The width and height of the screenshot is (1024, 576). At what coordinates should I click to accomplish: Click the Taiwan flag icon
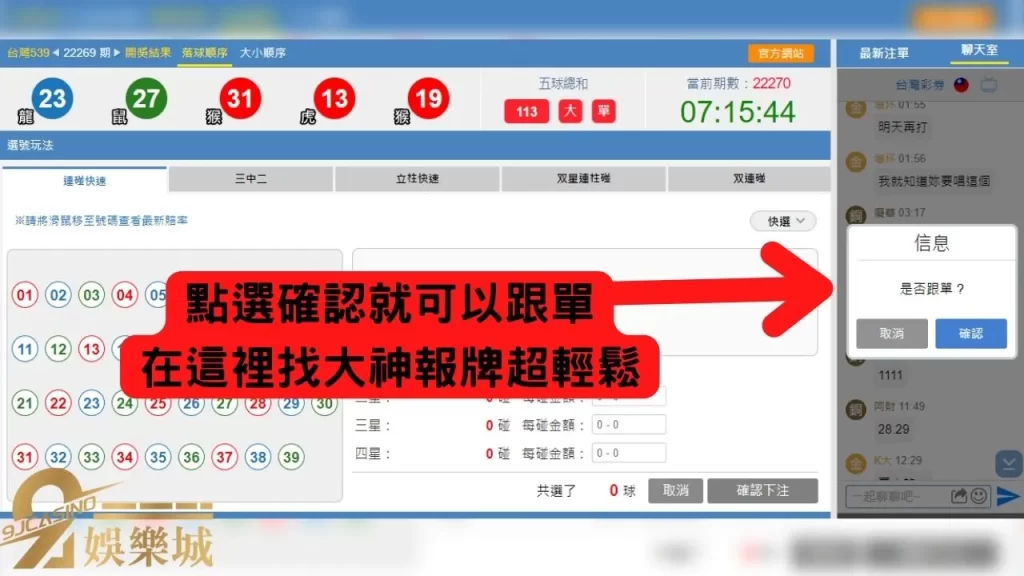(x=961, y=85)
